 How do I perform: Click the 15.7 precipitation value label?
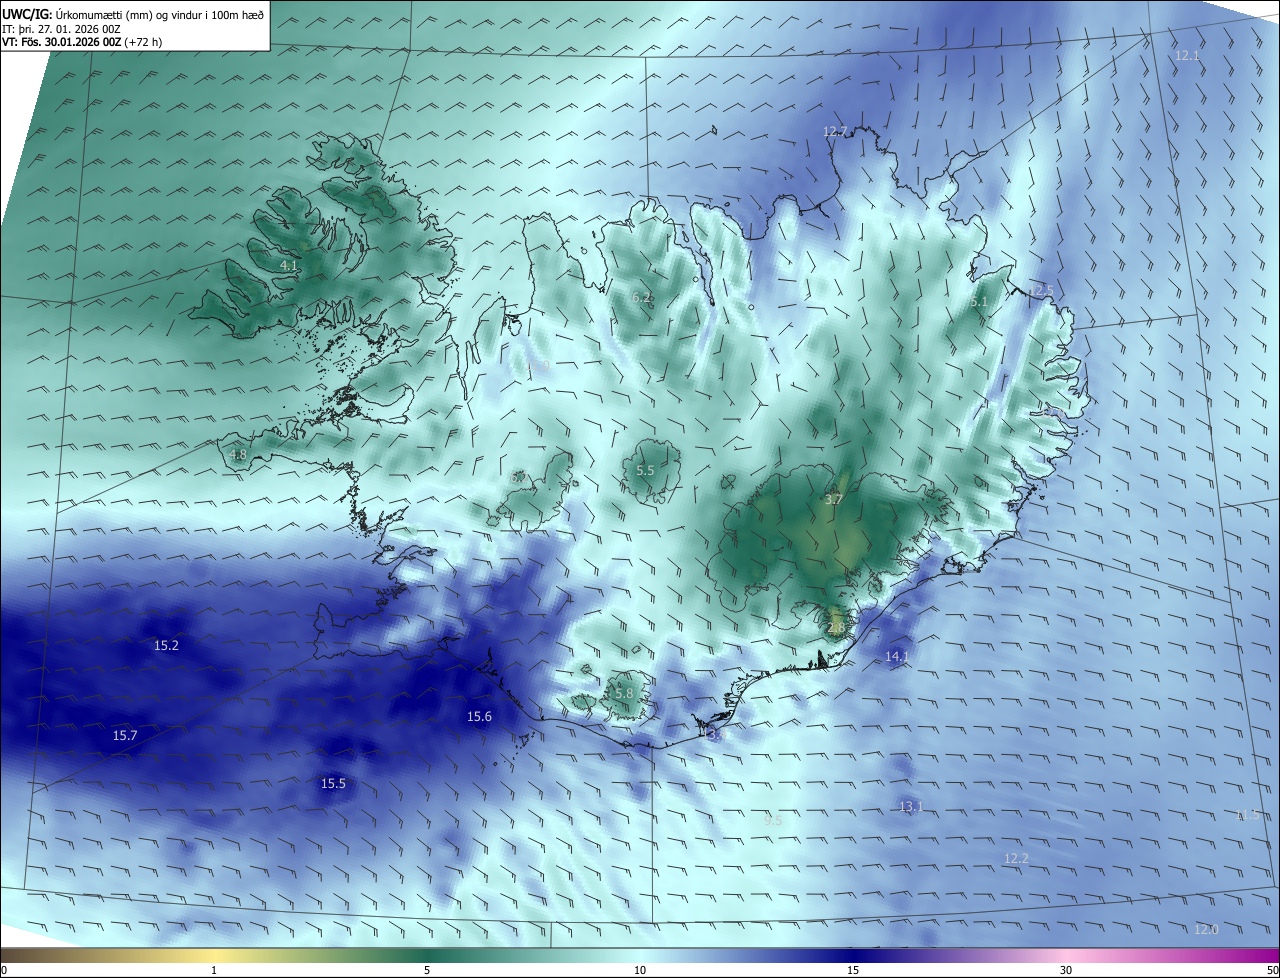[x=125, y=735]
